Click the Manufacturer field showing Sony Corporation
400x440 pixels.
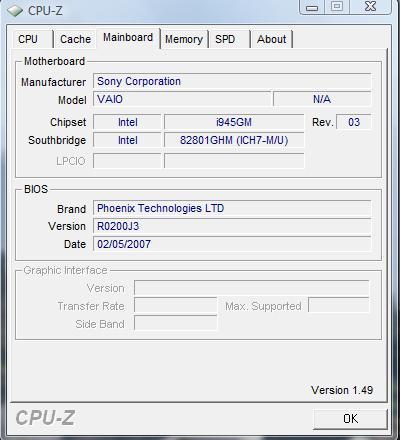click(232, 81)
